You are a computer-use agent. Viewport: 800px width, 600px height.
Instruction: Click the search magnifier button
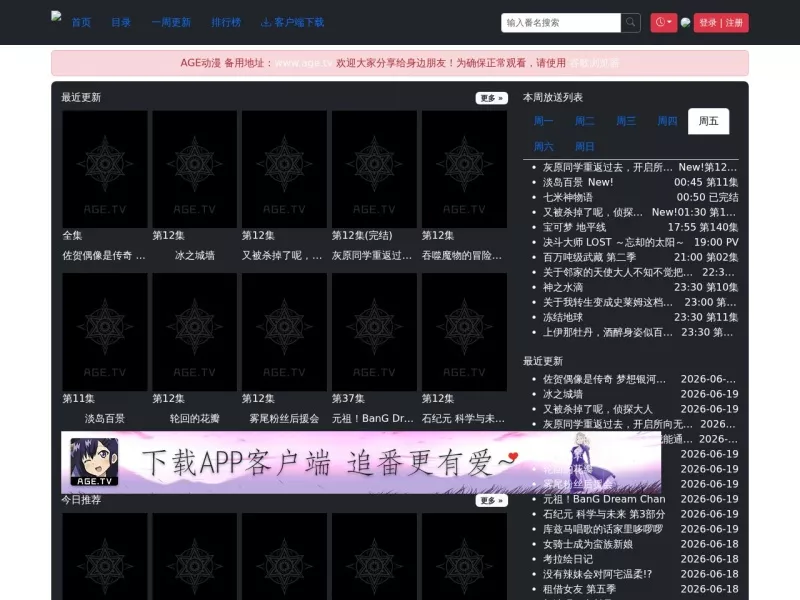tap(631, 22)
